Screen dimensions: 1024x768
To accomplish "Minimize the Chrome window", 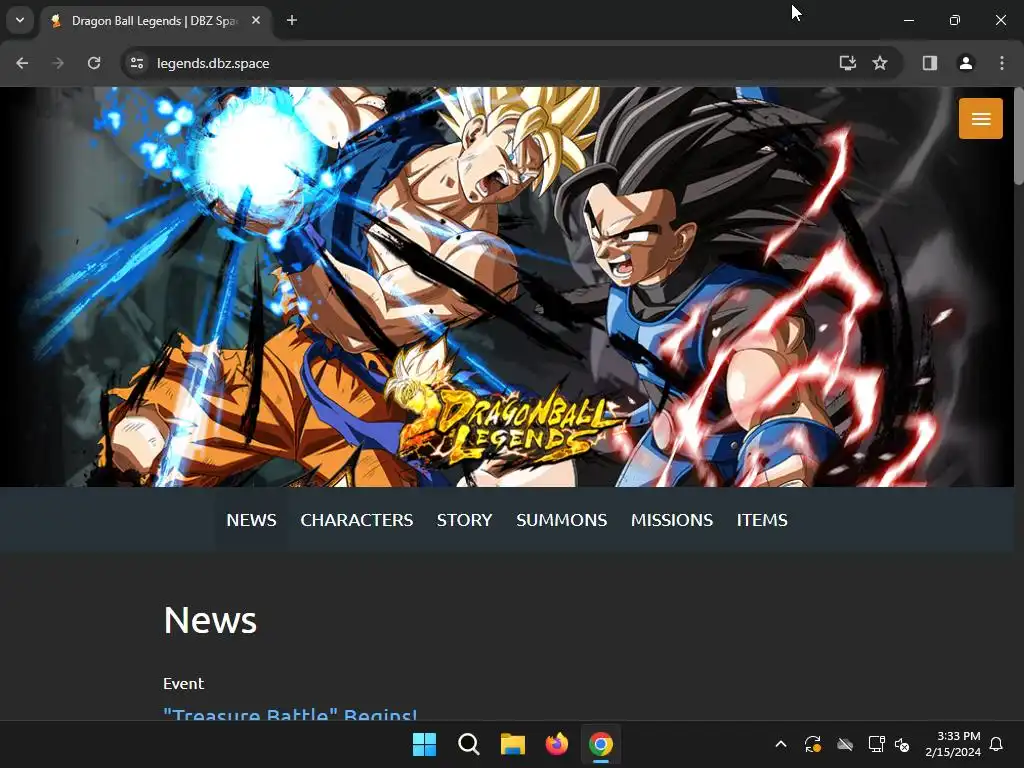I will pyautogui.click(x=909, y=20).
